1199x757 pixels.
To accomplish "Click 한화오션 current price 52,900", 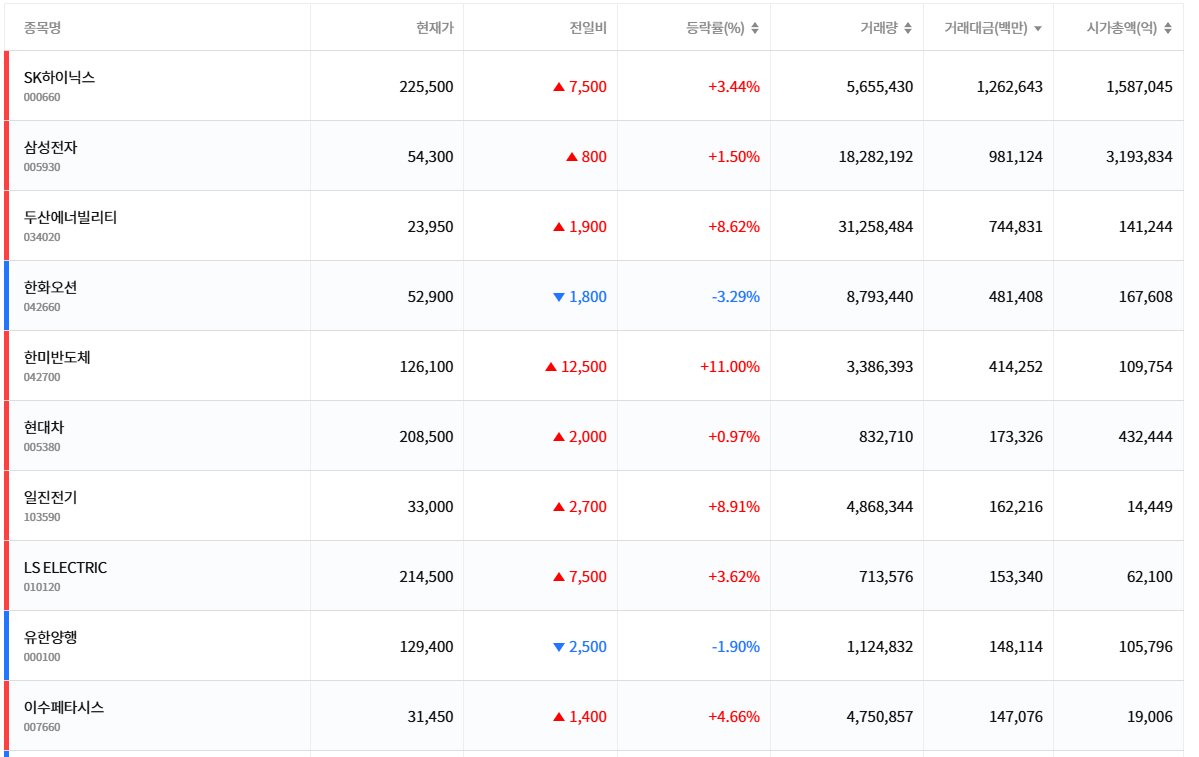I will click(x=431, y=297).
